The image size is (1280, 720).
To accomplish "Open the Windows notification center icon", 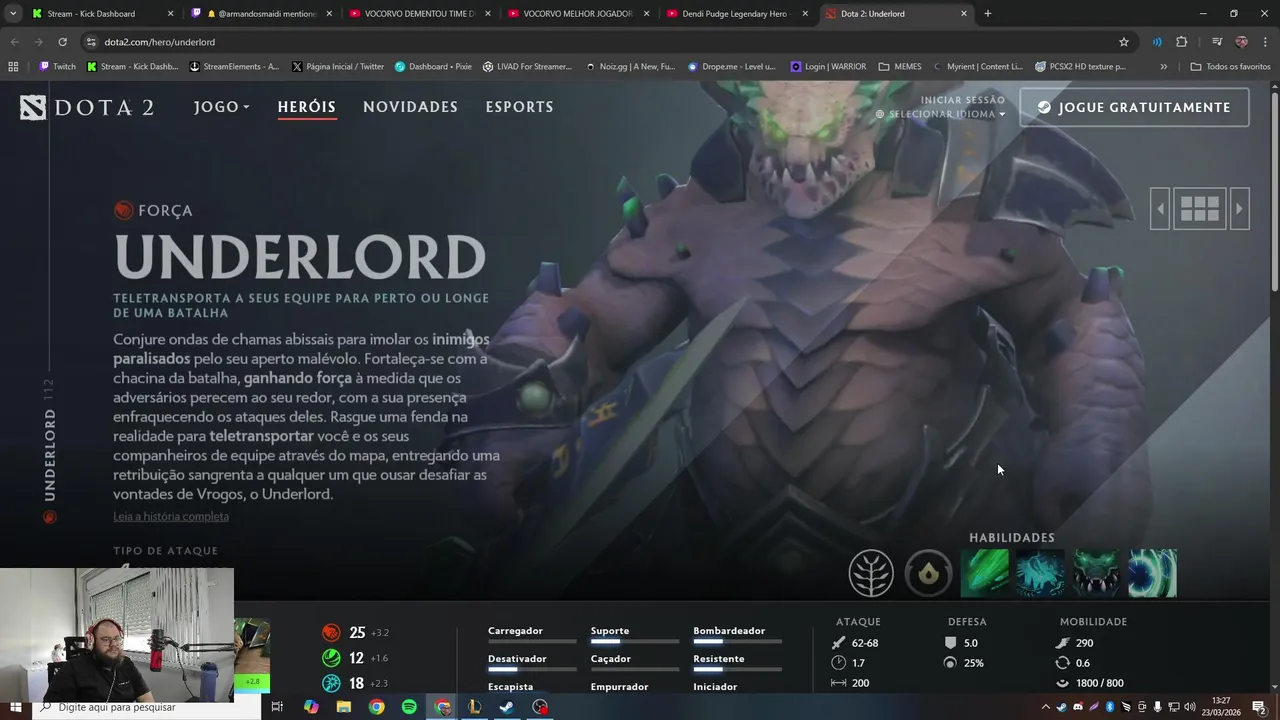I will (x=1261, y=707).
